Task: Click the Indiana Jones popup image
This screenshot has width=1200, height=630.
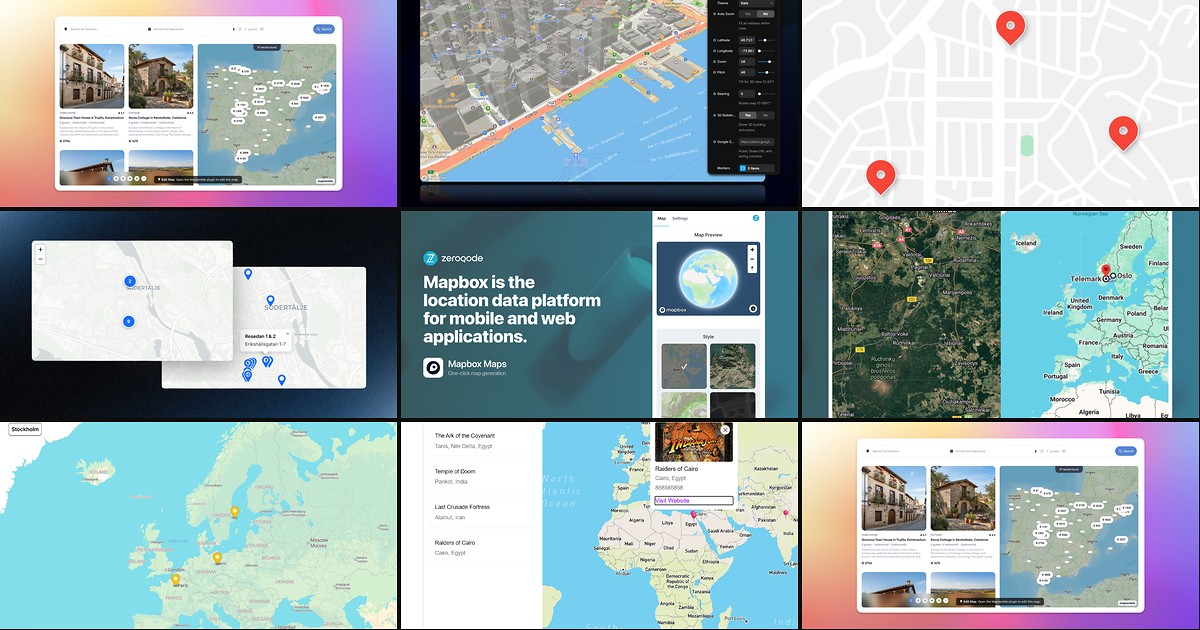Action: [694, 441]
